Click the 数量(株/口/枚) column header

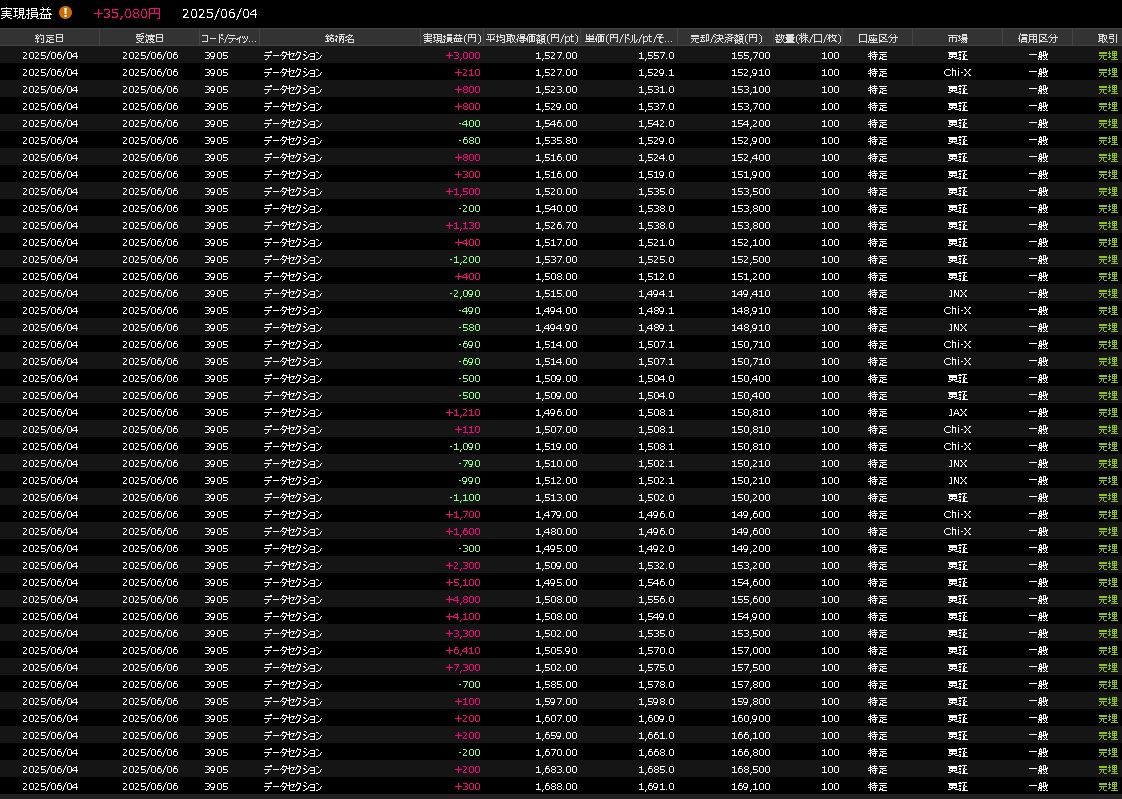pyautogui.click(x=808, y=38)
